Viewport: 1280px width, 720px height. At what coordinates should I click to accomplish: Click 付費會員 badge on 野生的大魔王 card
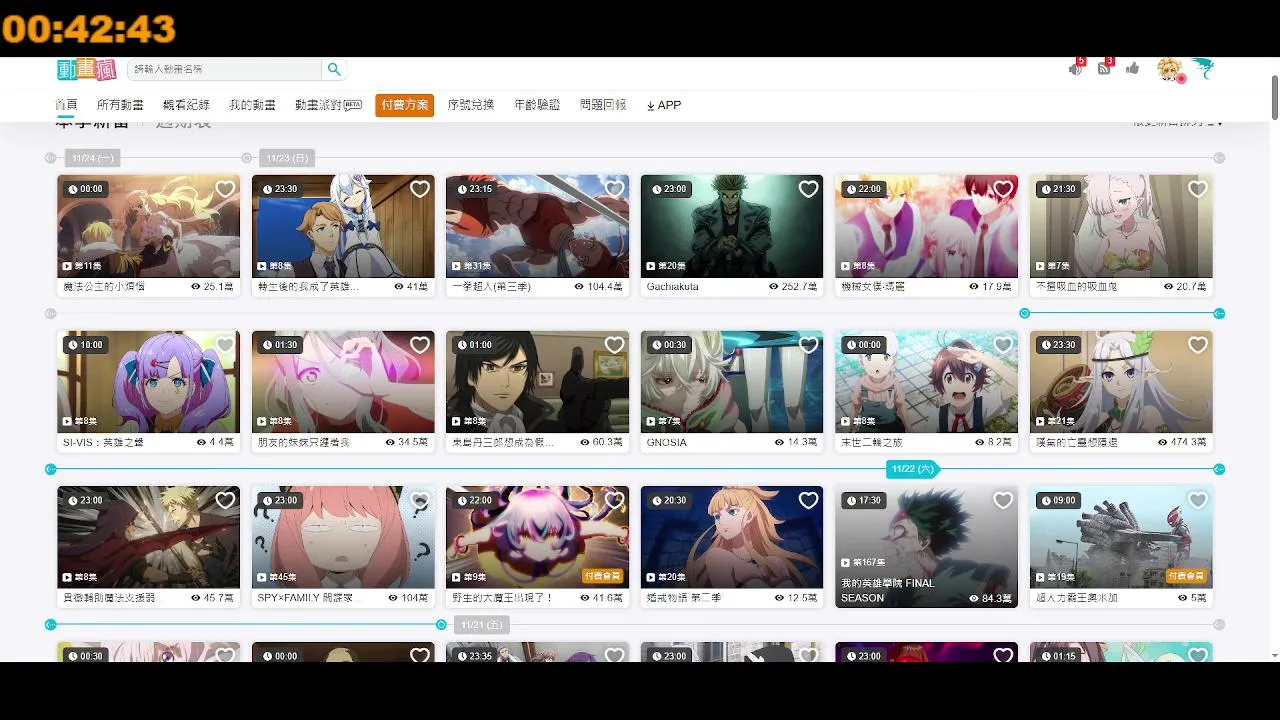click(x=602, y=576)
